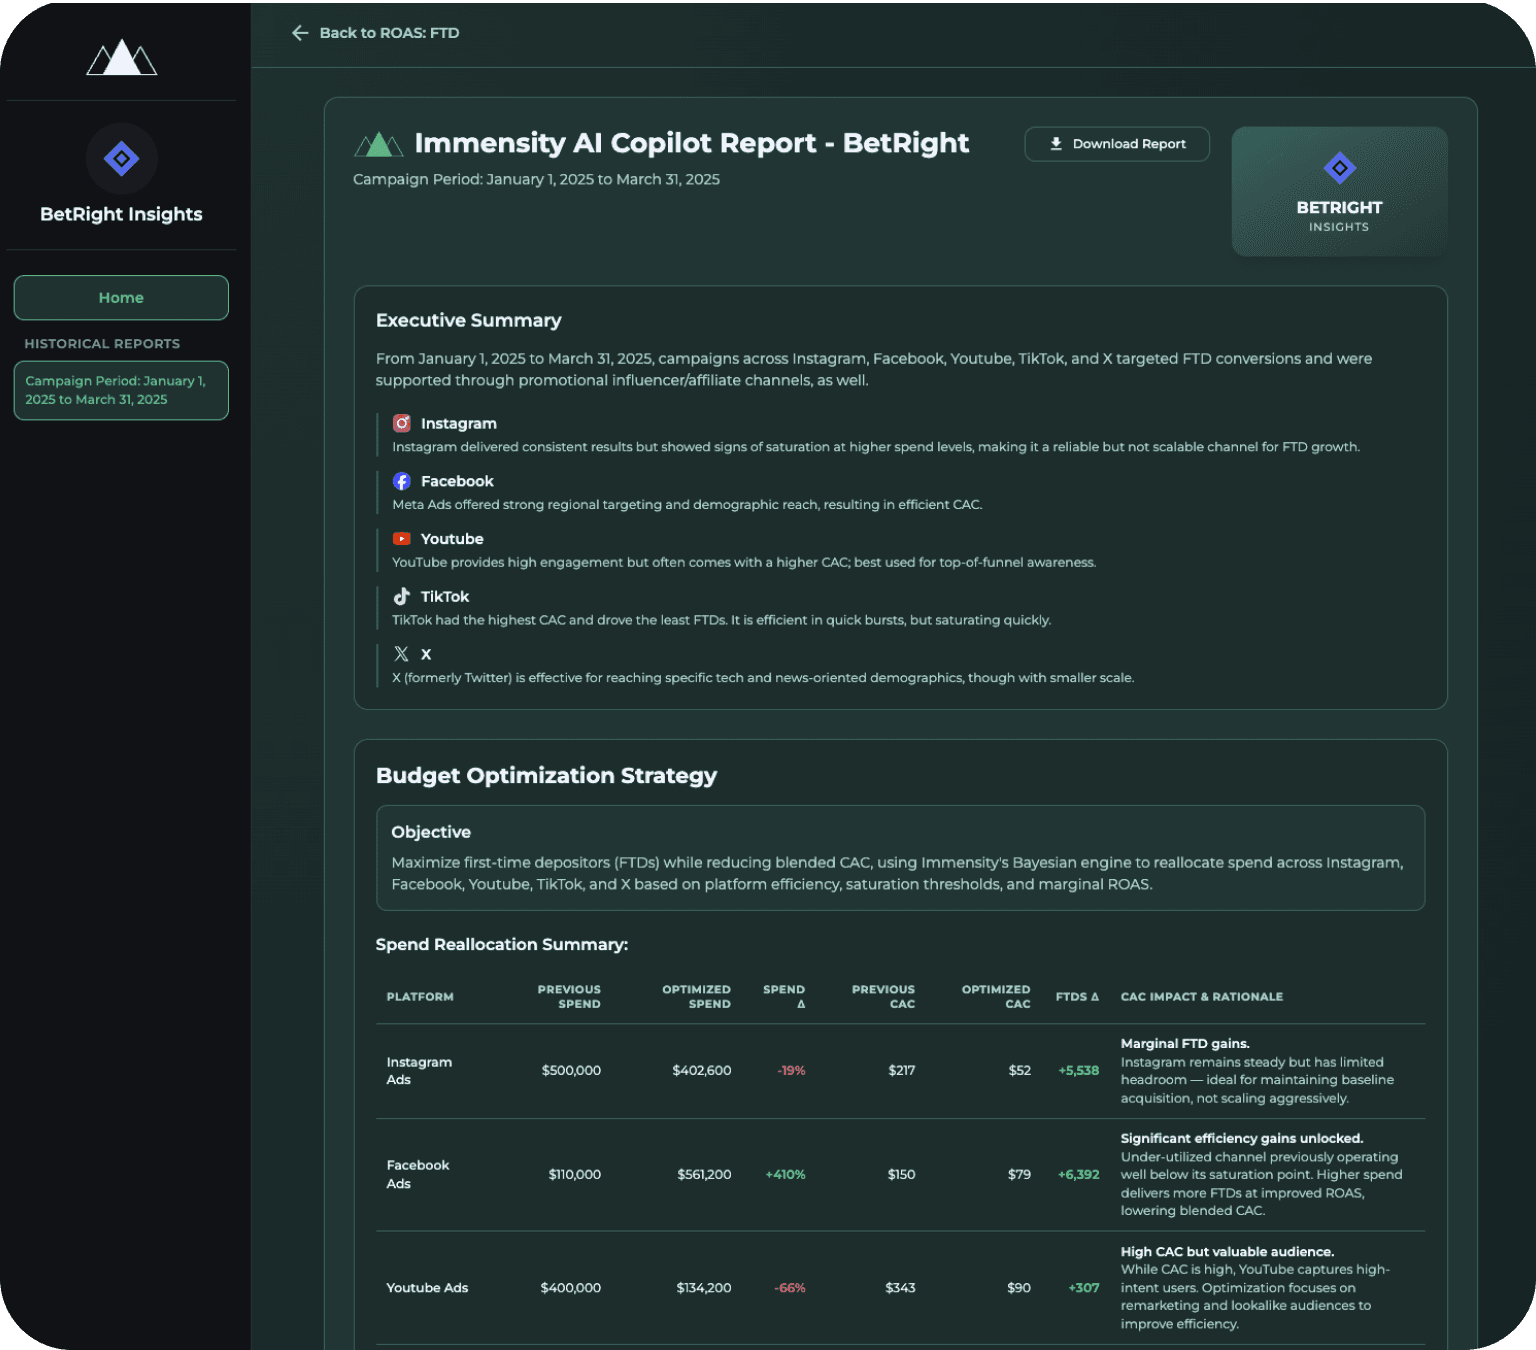Click the Immensity mountain logo in sidebar
The image size is (1536, 1350).
click(121, 57)
